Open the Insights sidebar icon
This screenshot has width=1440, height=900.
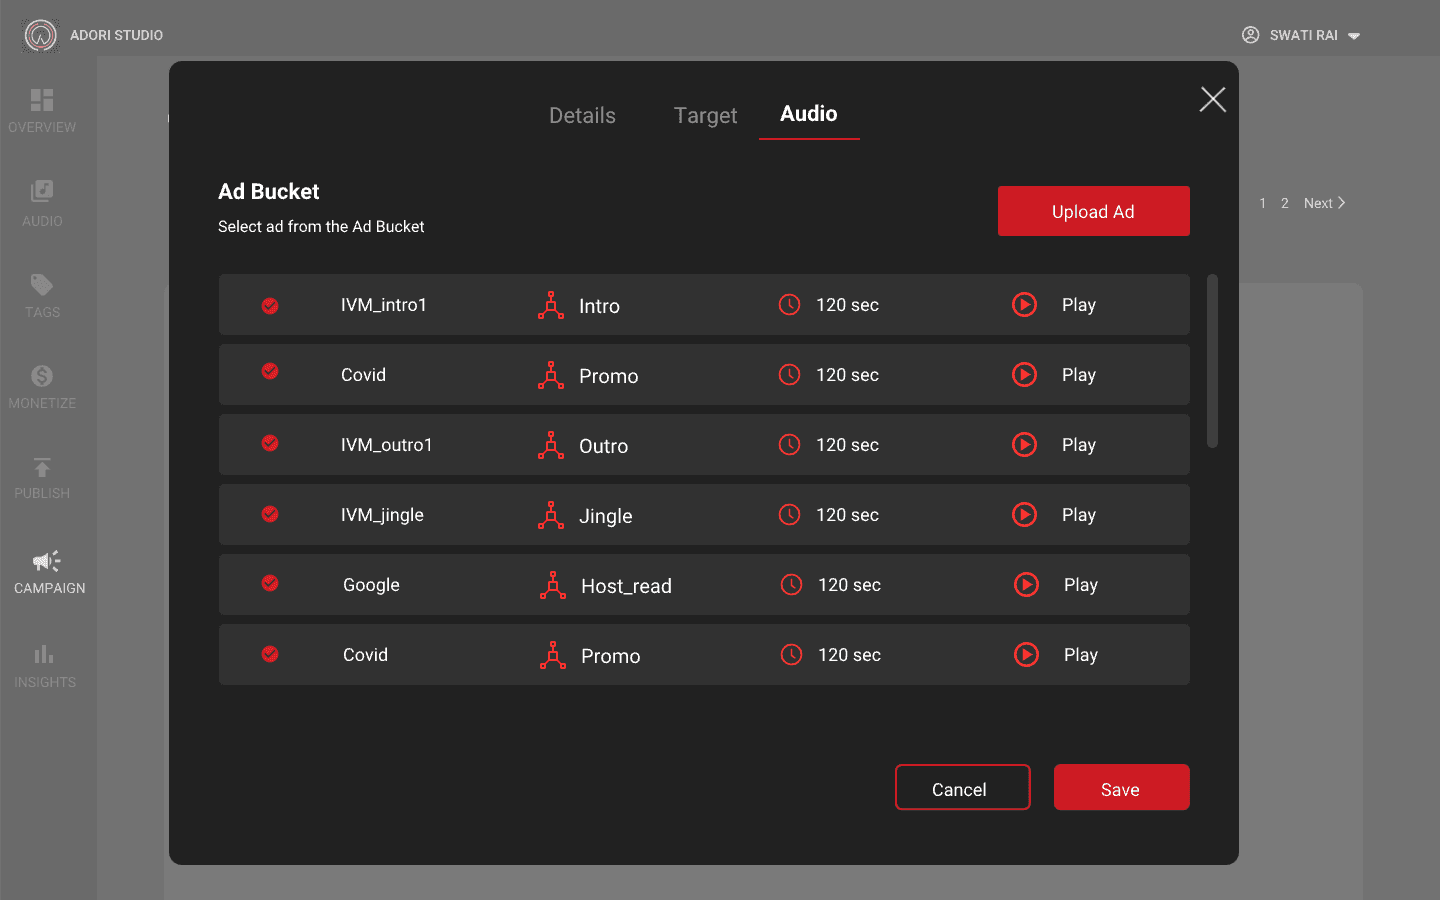pyautogui.click(x=43, y=655)
